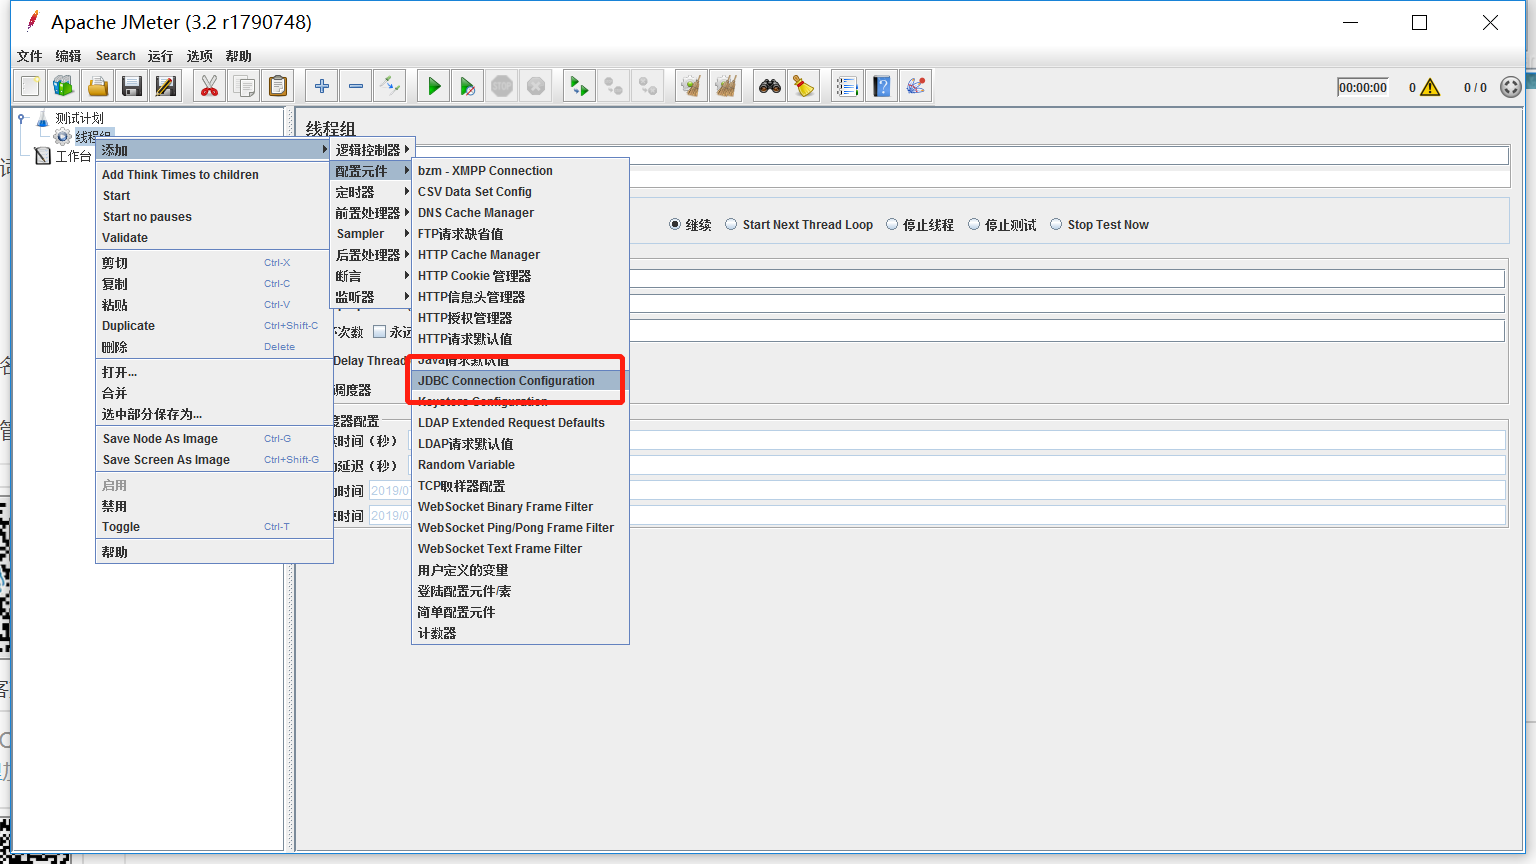Open the 文件 menu
The image size is (1536, 864).
tap(30, 56)
